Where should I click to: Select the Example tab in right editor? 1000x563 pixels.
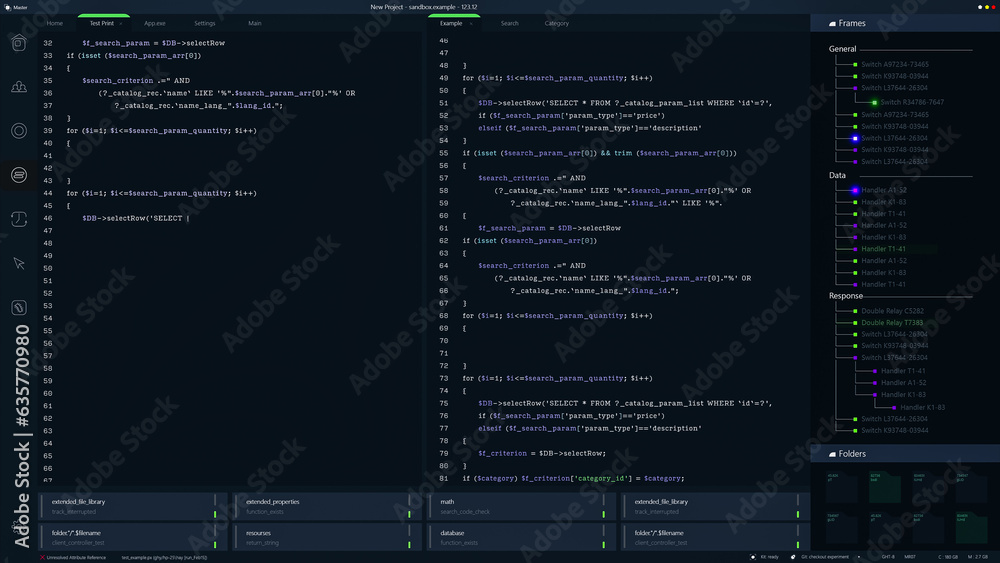pyautogui.click(x=451, y=23)
